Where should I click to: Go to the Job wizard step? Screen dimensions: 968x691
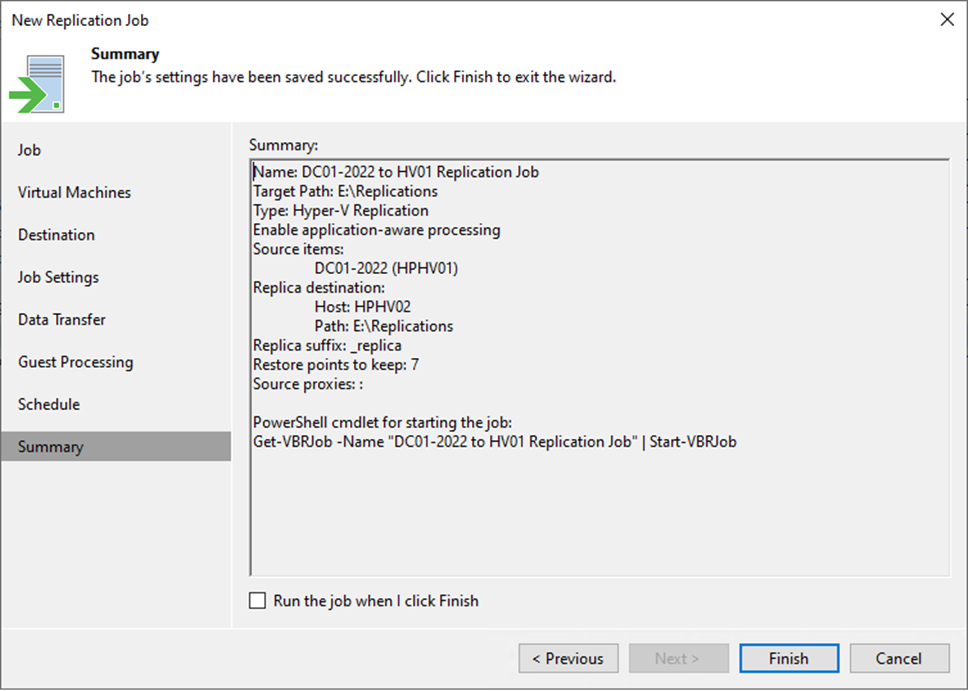(x=30, y=150)
